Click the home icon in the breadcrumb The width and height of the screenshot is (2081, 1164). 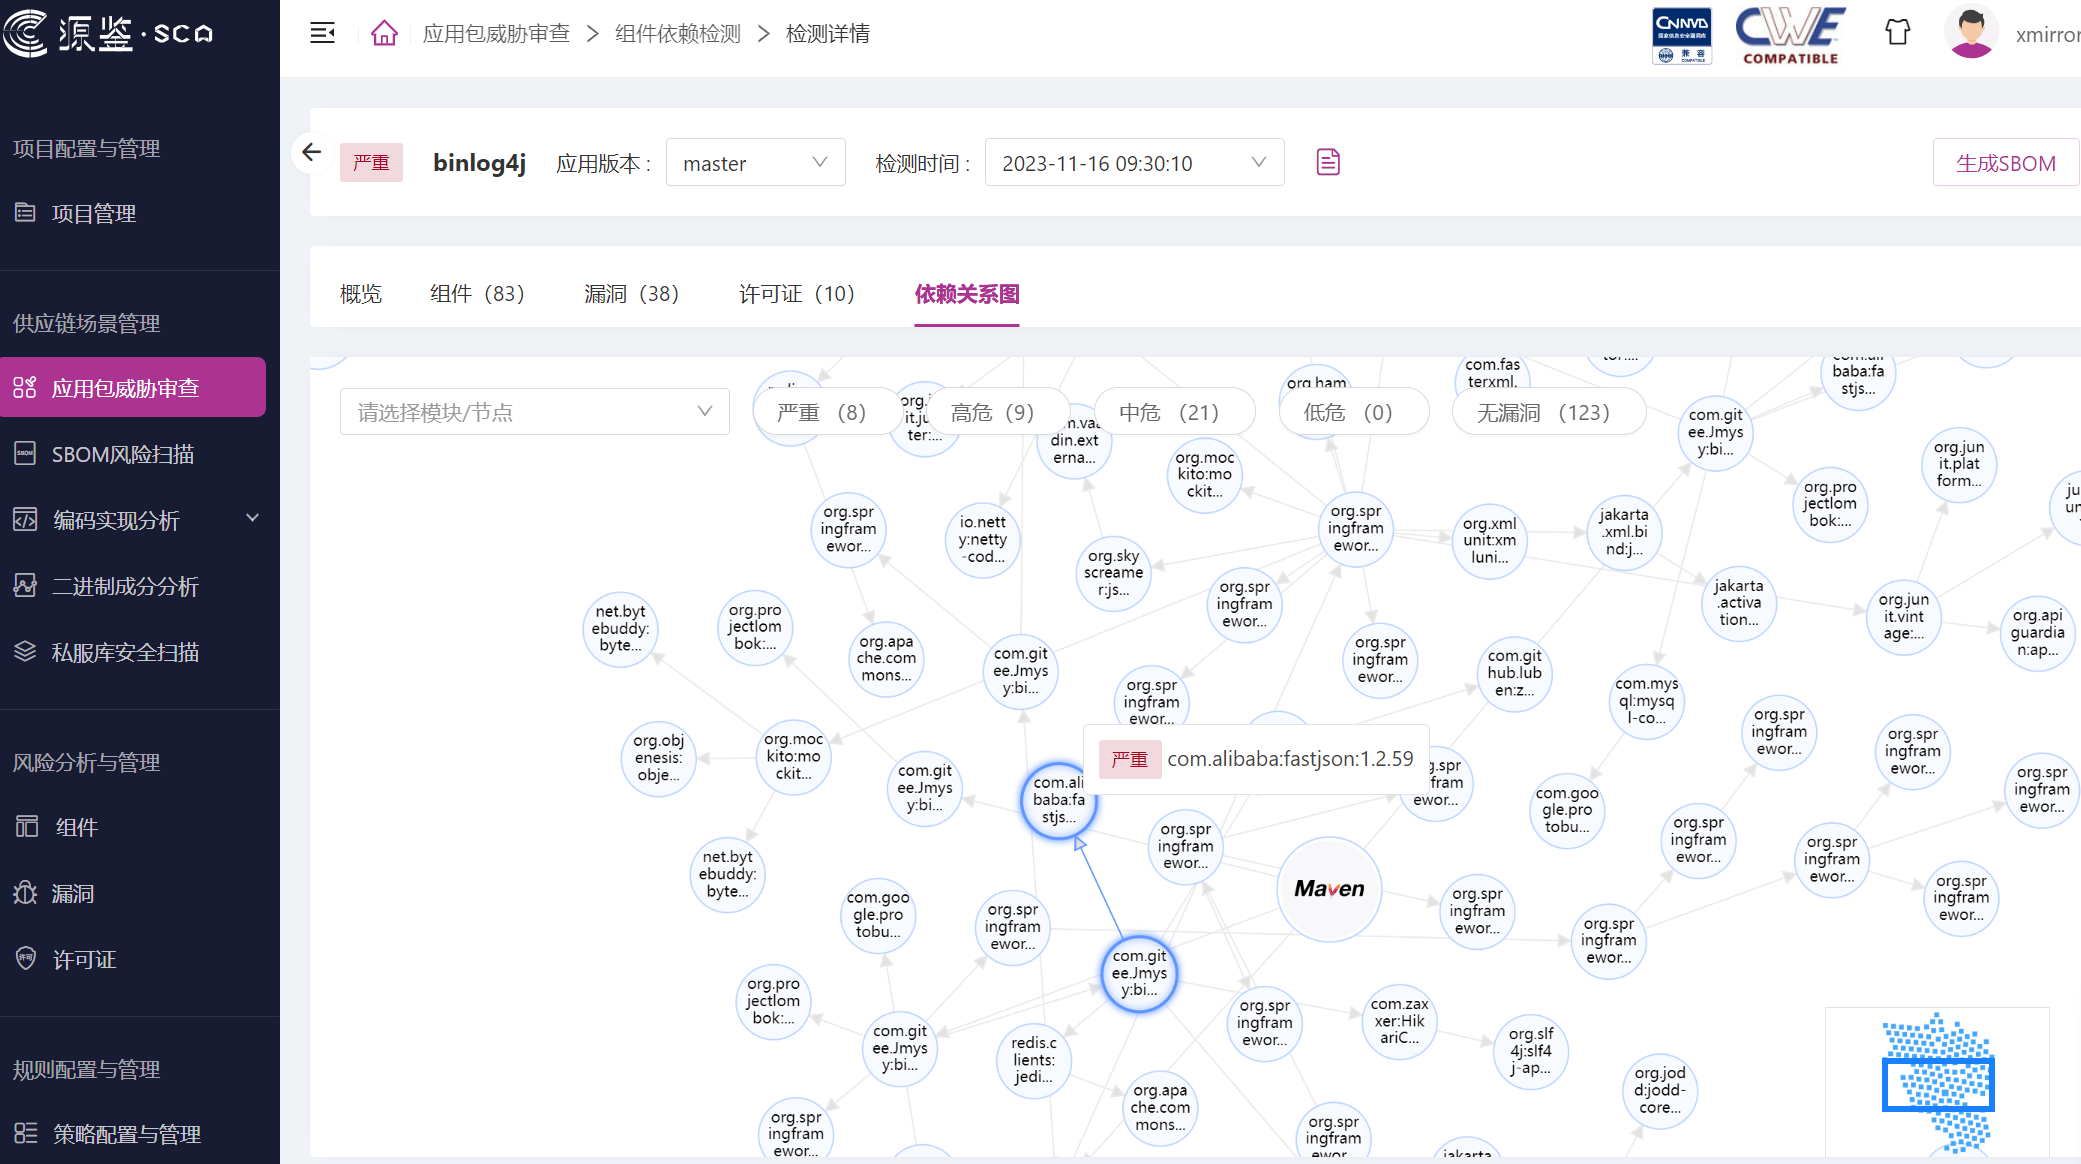coord(384,33)
